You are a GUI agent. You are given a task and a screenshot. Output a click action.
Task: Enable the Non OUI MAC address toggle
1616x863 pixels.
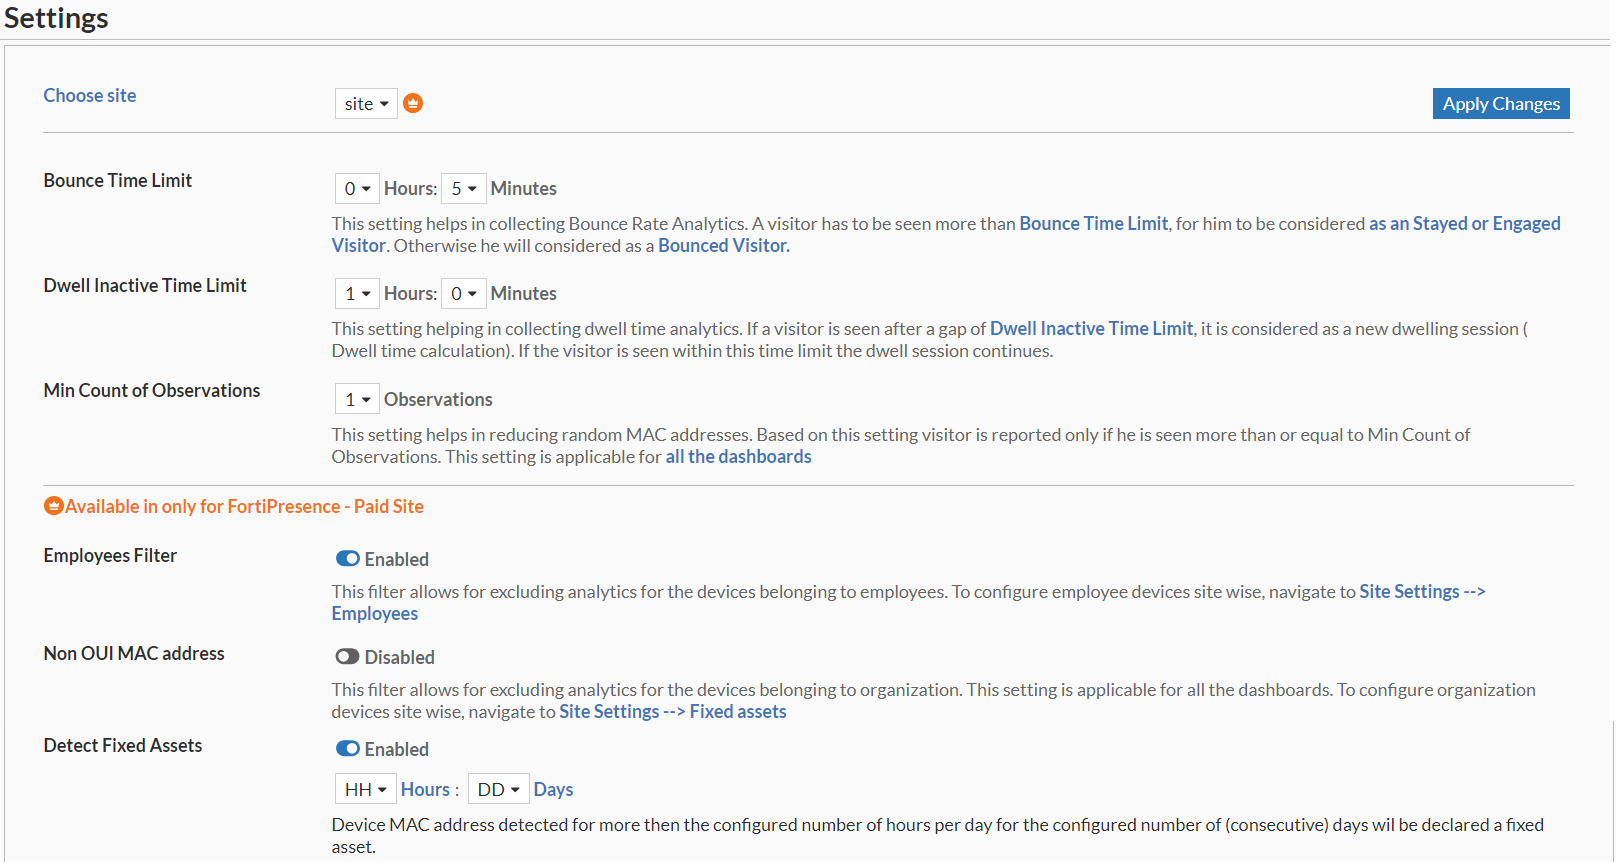click(348, 657)
